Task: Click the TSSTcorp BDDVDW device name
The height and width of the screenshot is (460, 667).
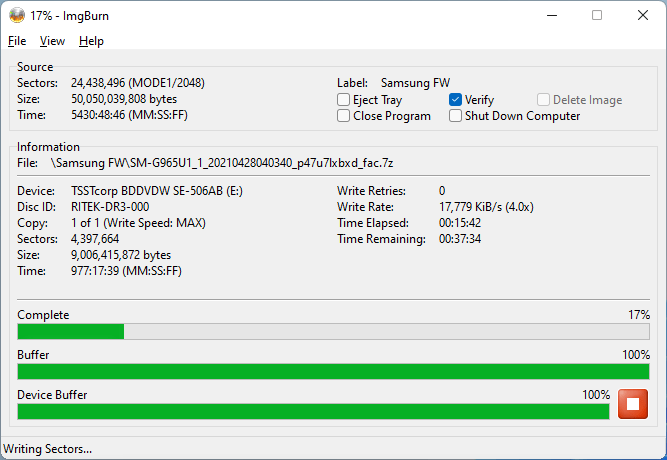Action: pos(139,190)
